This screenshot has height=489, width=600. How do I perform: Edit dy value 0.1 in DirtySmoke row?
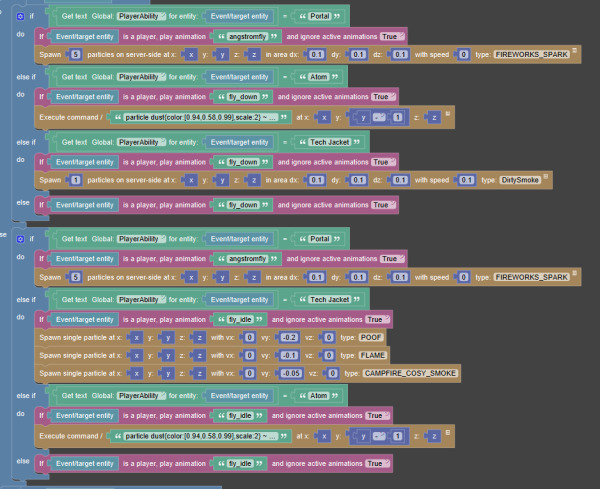tap(358, 180)
